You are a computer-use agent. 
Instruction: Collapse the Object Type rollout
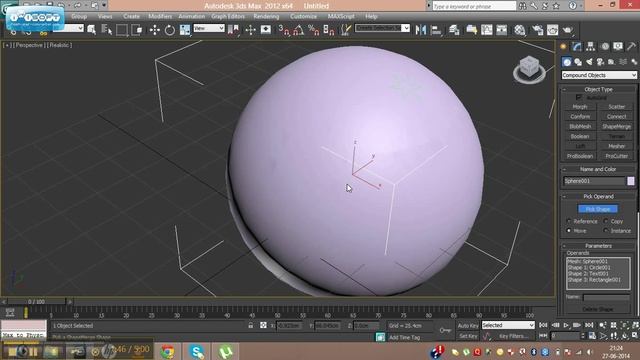(x=598, y=89)
